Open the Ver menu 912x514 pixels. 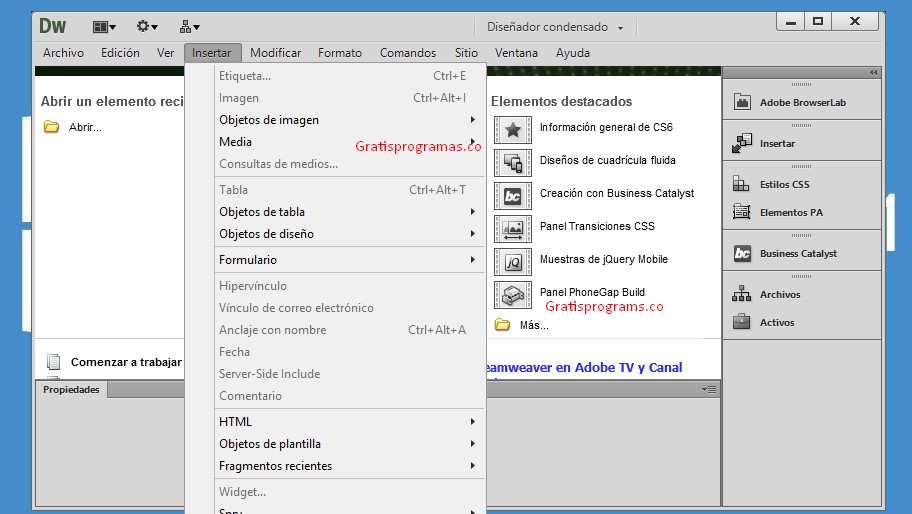click(x=165, y=53)
